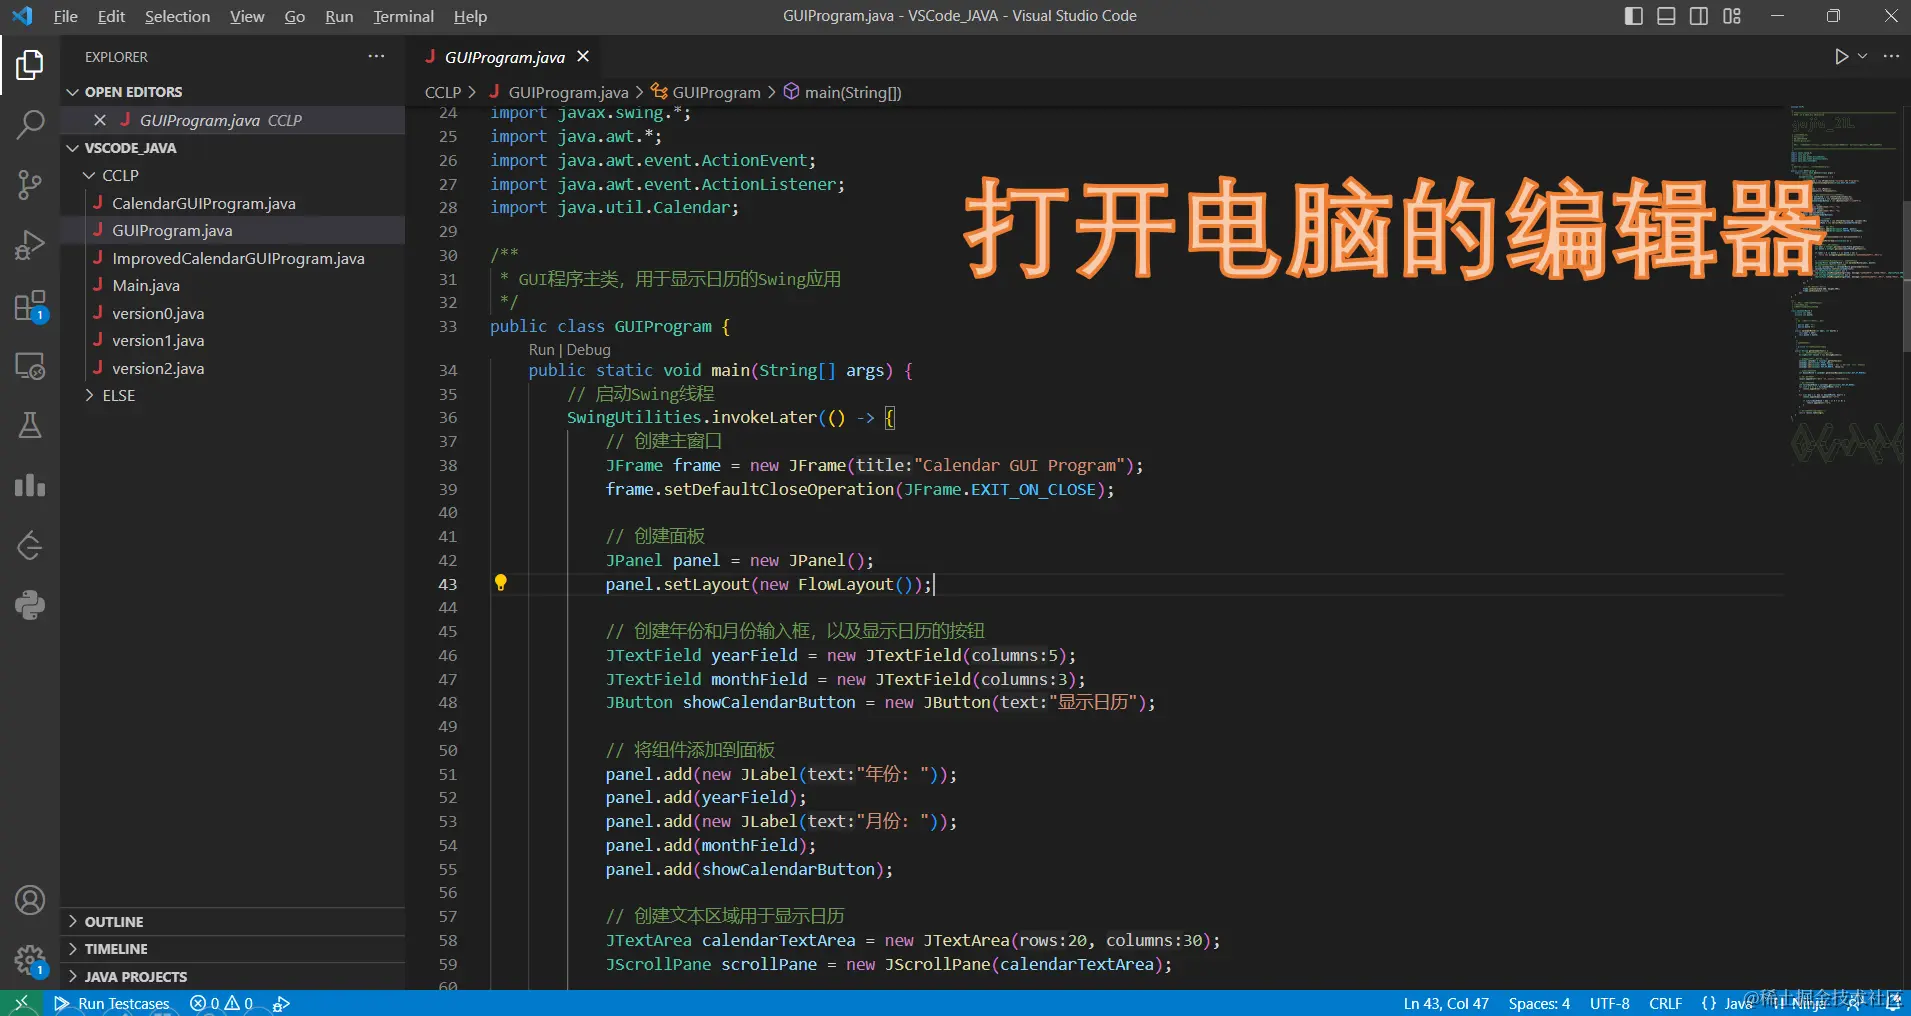Close the GUIProgram.java editor tab
Screen dimensions: 1911x1016
point(583,57)
